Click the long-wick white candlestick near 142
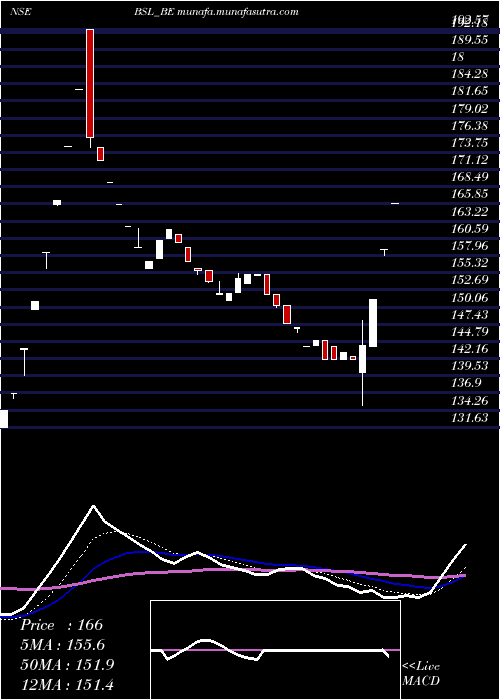The width and height of the screenshot is (500, 700). click(362, 362)
